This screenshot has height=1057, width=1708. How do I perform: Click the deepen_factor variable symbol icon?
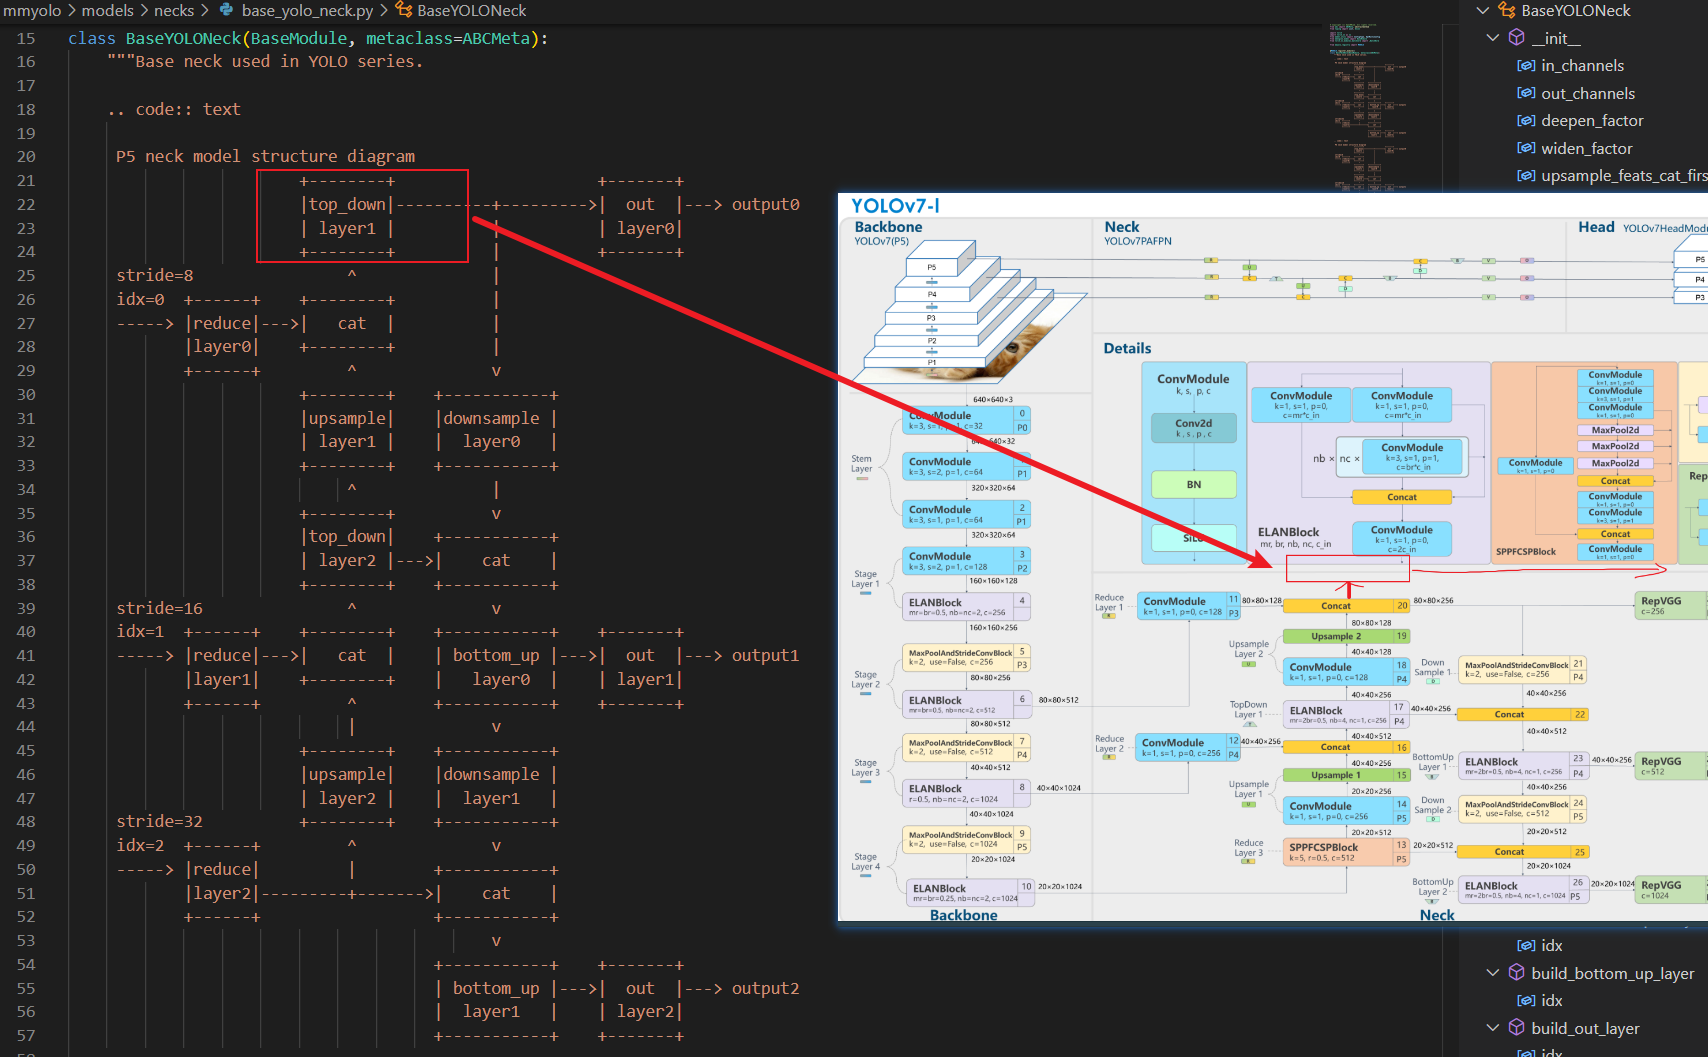click(x=1527, y=120)
